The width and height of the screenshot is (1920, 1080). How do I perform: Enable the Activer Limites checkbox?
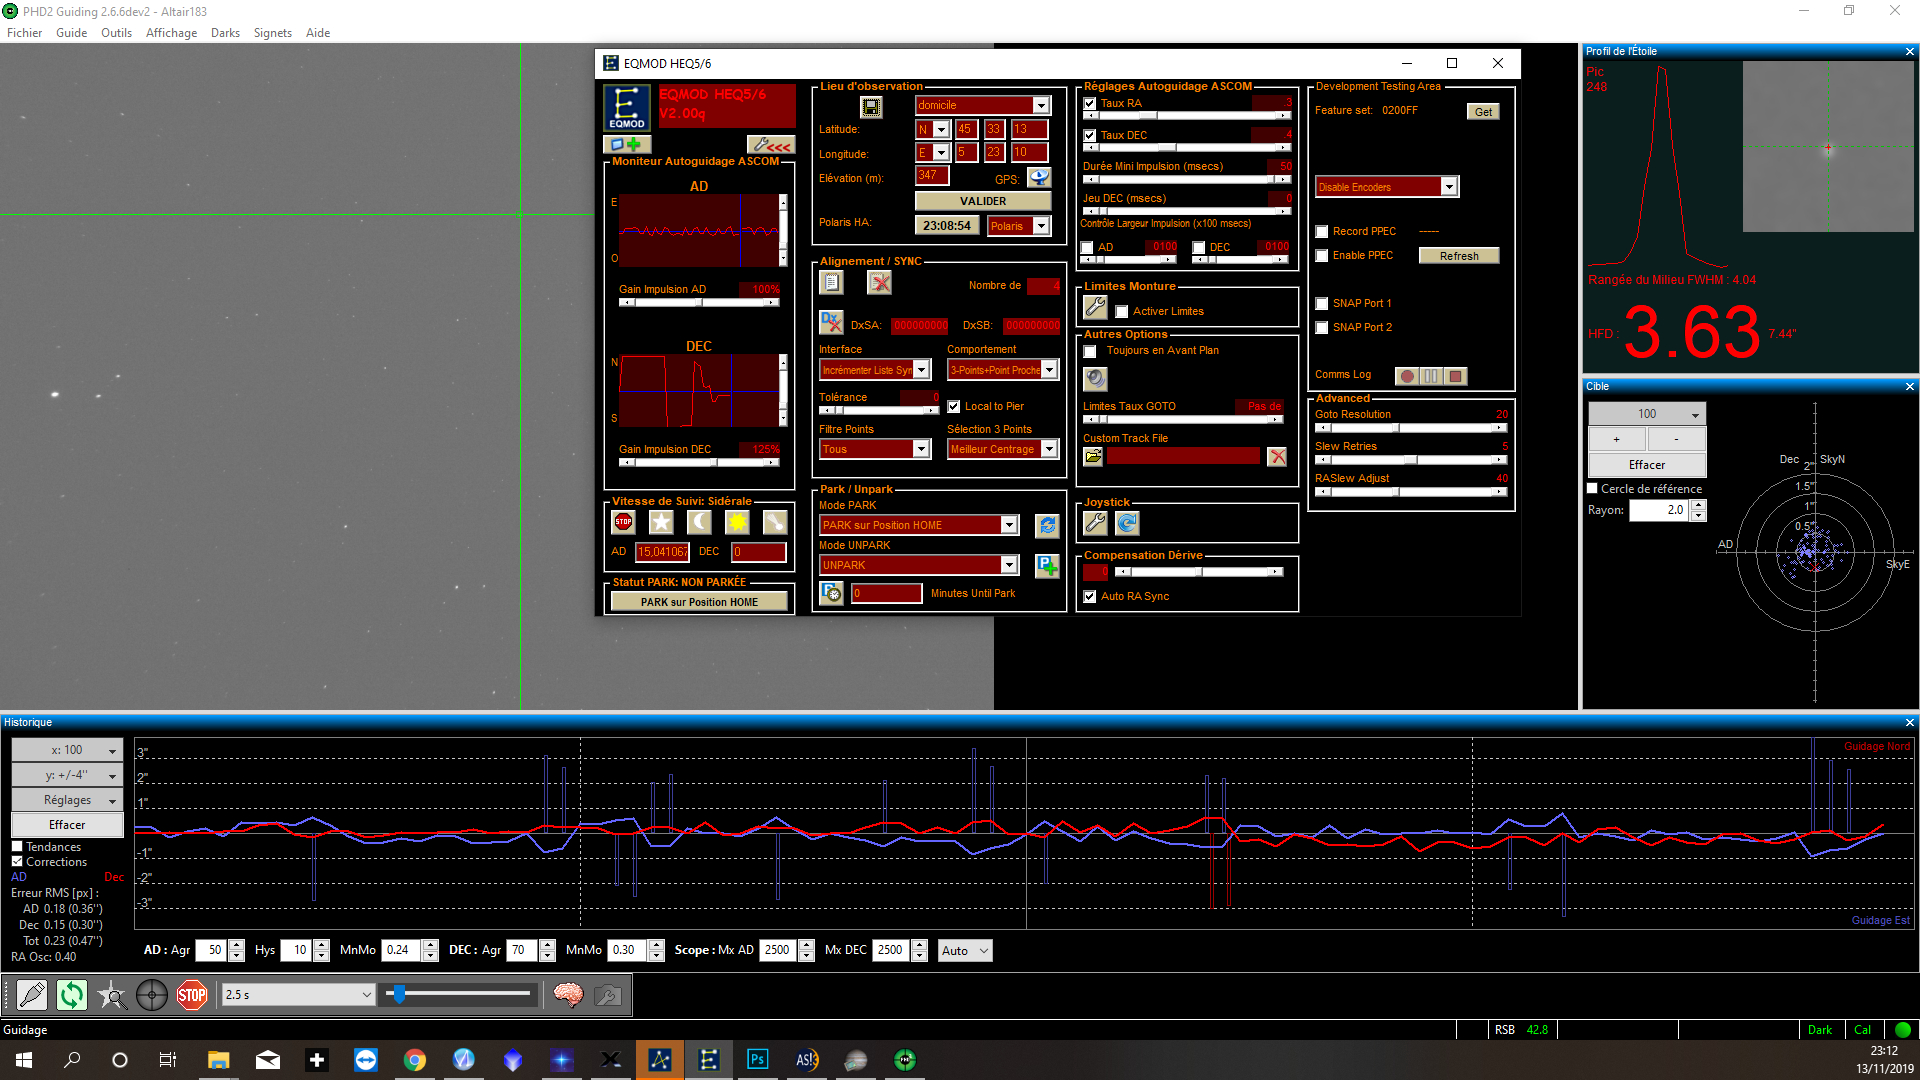[x=1122, y=312]
